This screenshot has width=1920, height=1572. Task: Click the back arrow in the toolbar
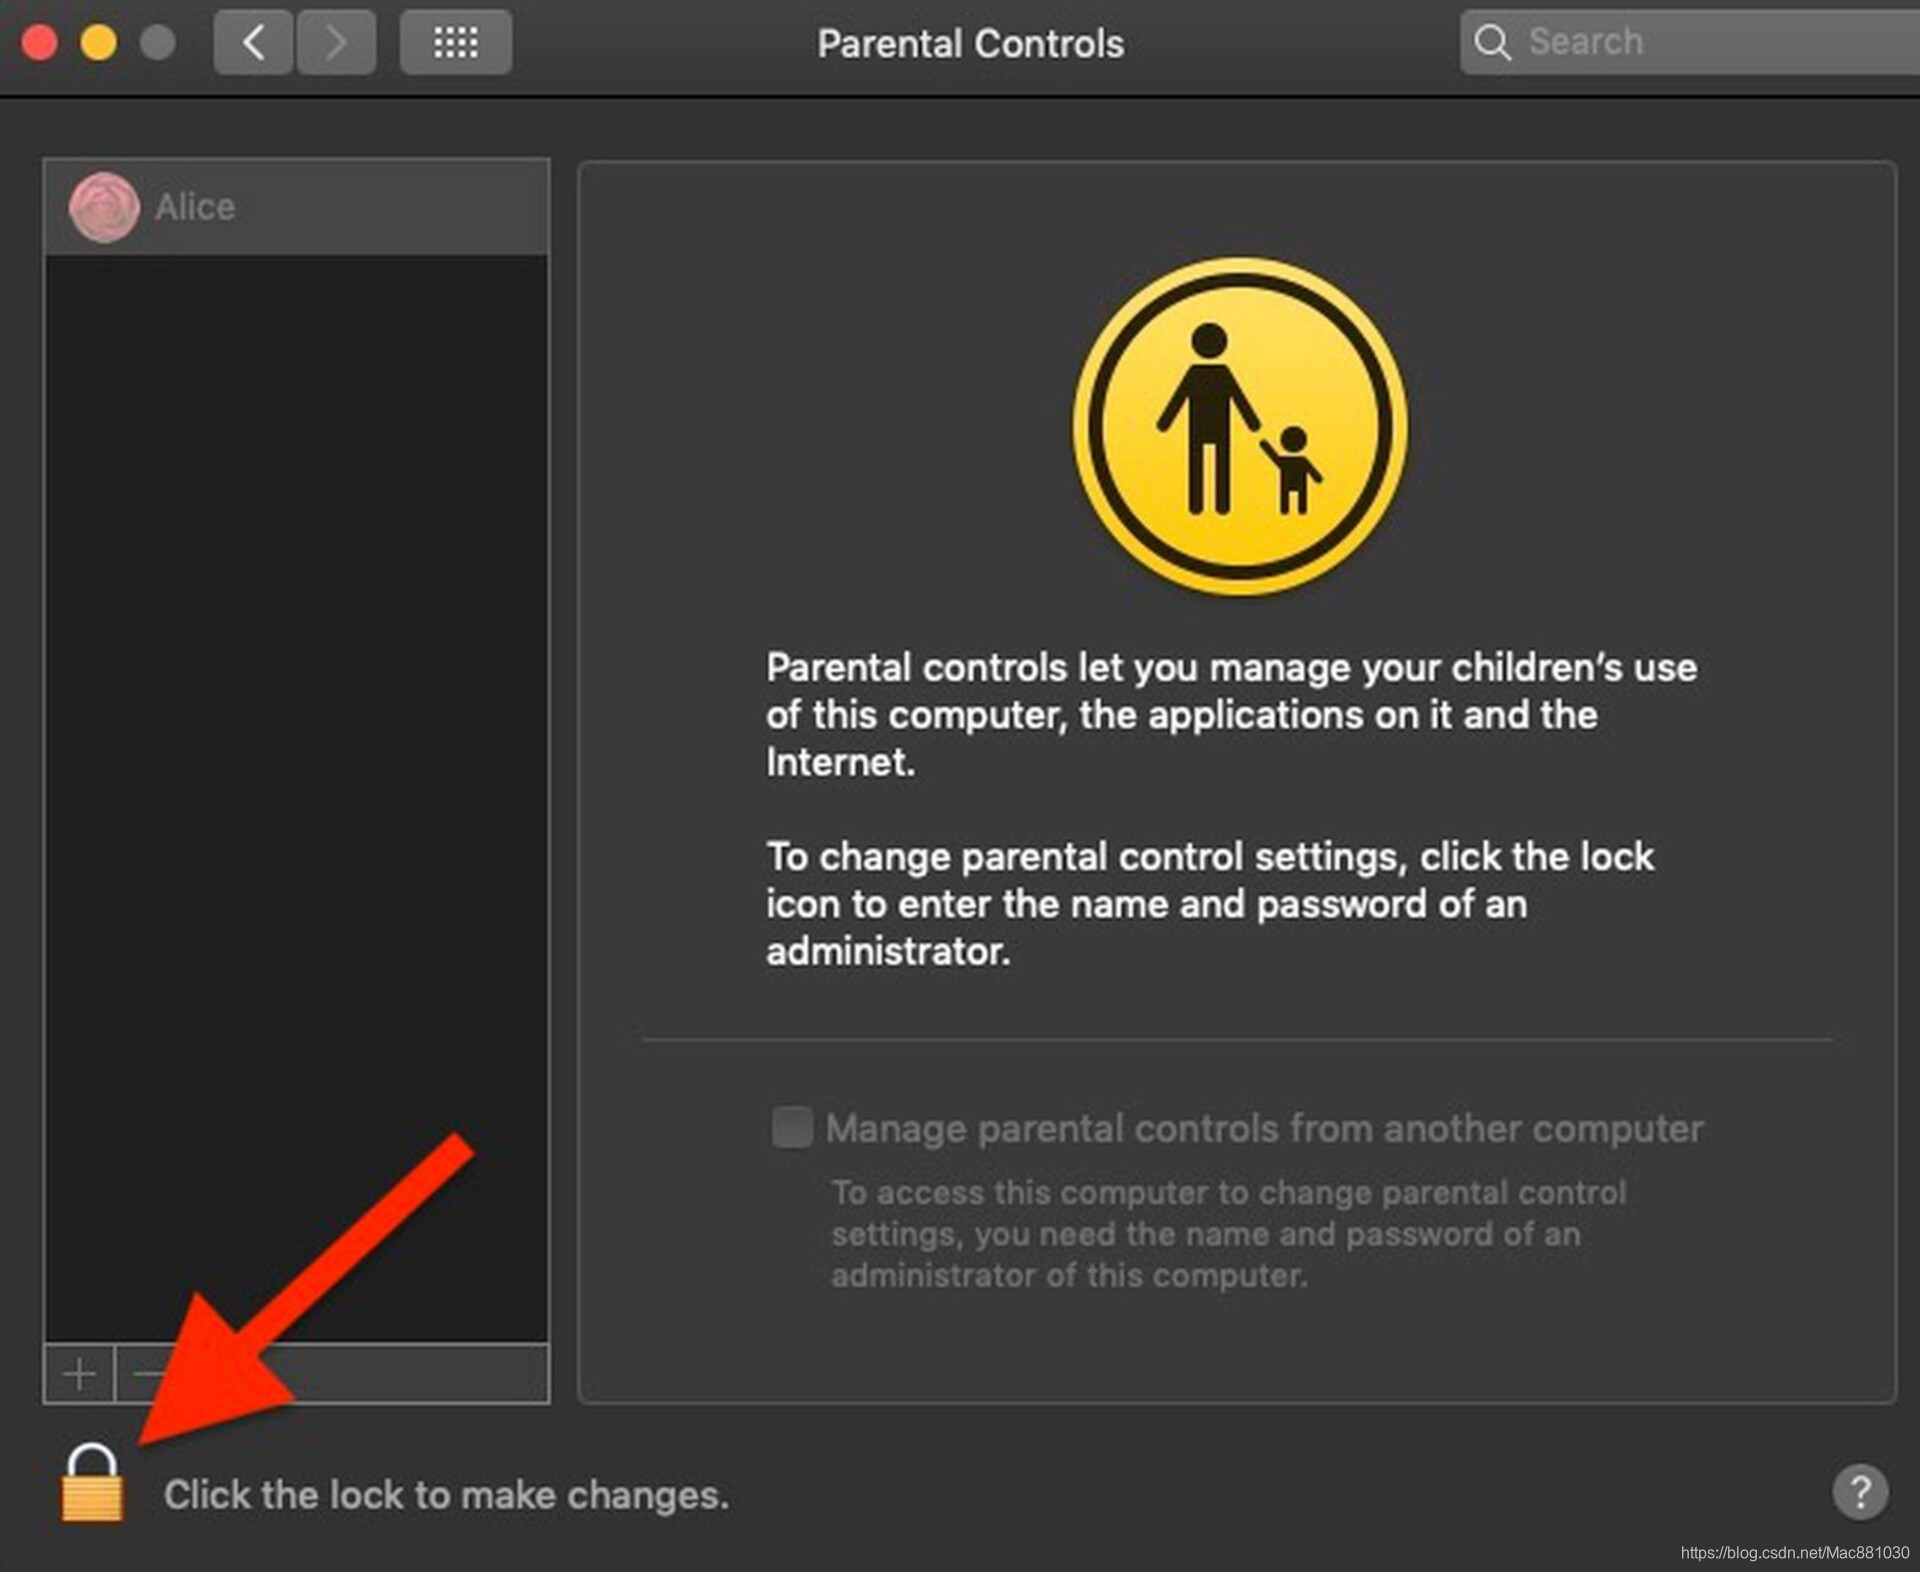[253, 42]
